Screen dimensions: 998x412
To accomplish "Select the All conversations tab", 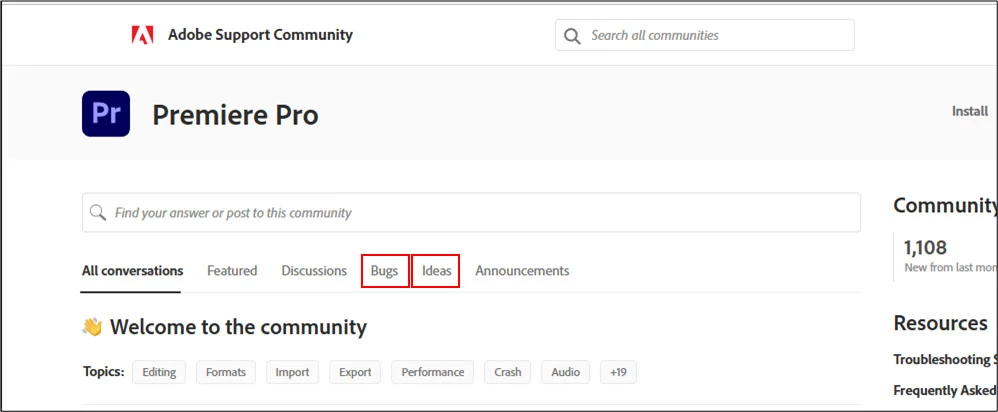I will (x=132, y=271).
